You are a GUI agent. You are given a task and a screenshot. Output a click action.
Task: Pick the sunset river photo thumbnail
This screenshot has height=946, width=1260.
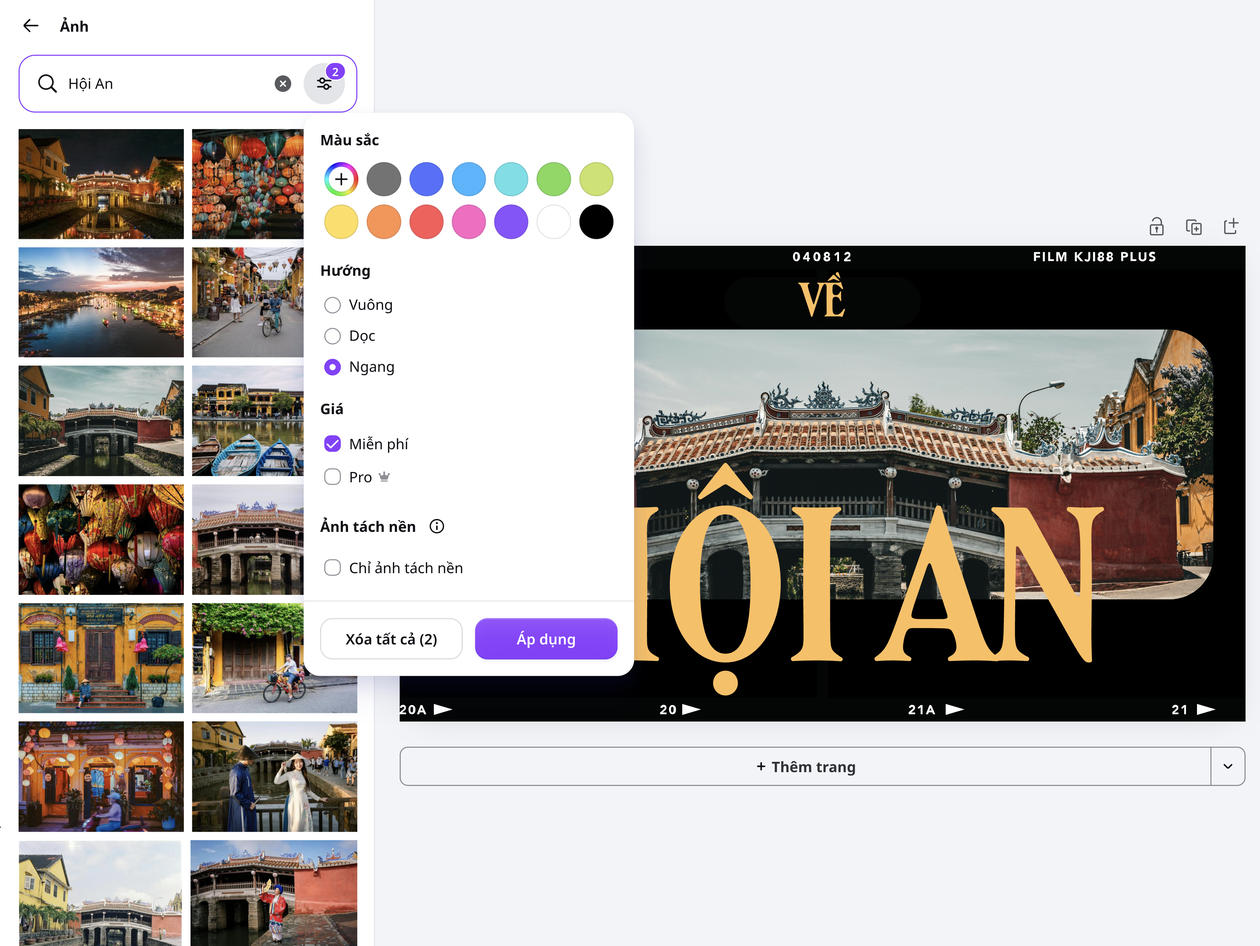(x=101, y=302)
